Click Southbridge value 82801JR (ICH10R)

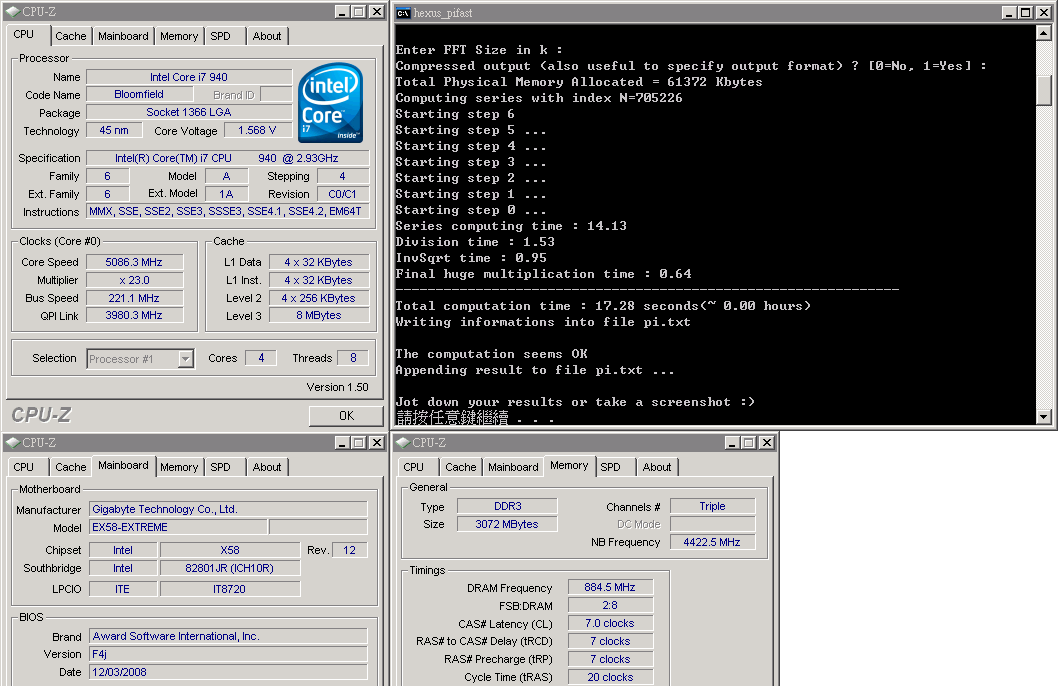pyautogui.click(x=229, y=569)
